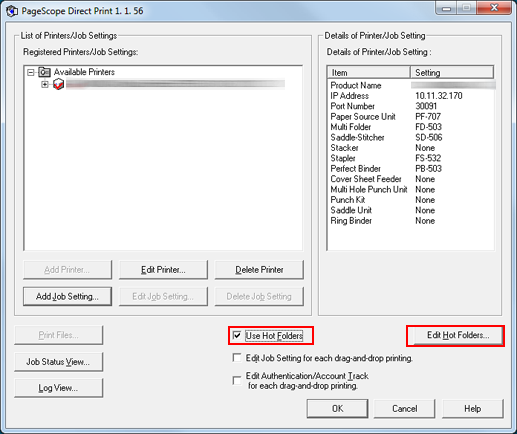Click the 30091 port value
Viewport: 517px width, 434px height.
tap(426, 106)
